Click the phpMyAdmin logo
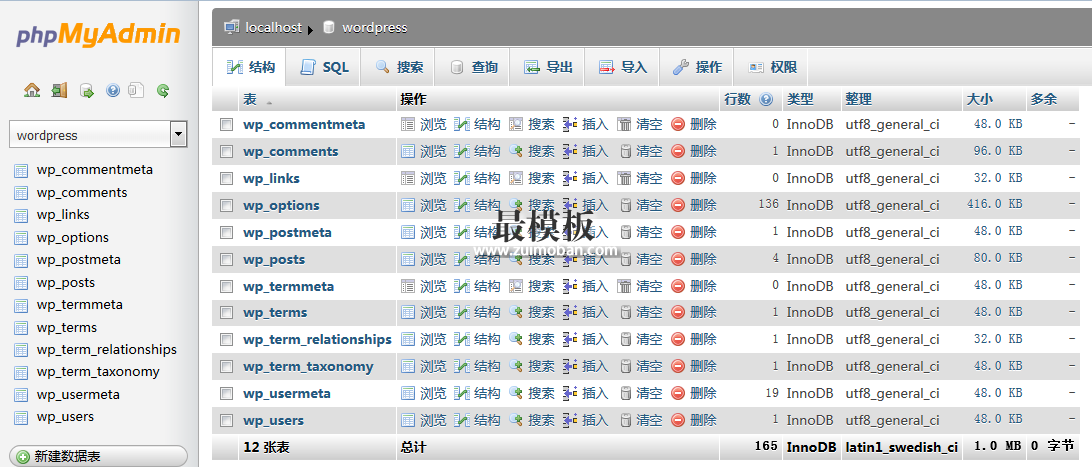Image resolution: width=1092 pixels, height=467 pixels. point(98,34)
